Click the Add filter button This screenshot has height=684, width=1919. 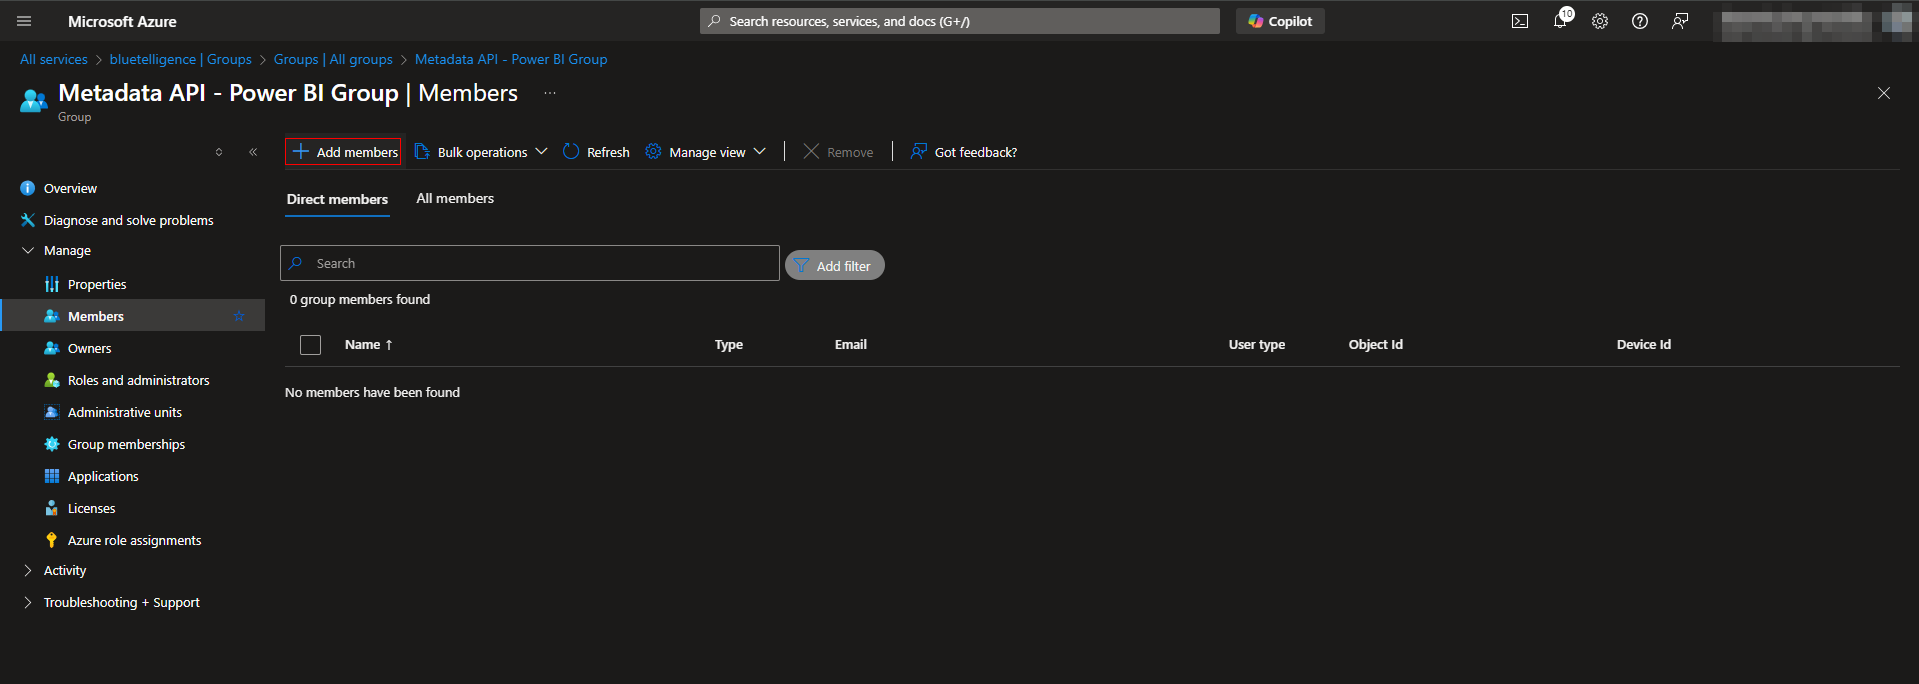834,266
